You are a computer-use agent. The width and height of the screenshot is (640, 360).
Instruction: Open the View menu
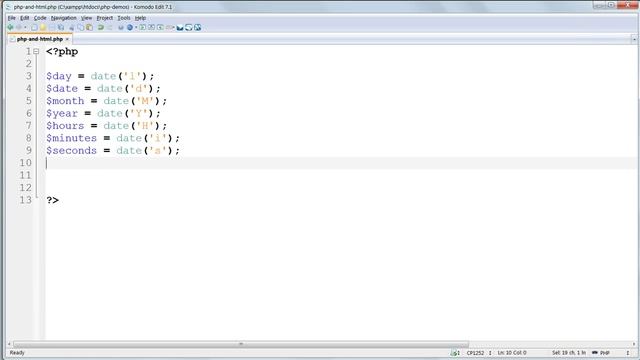point(87,18)
